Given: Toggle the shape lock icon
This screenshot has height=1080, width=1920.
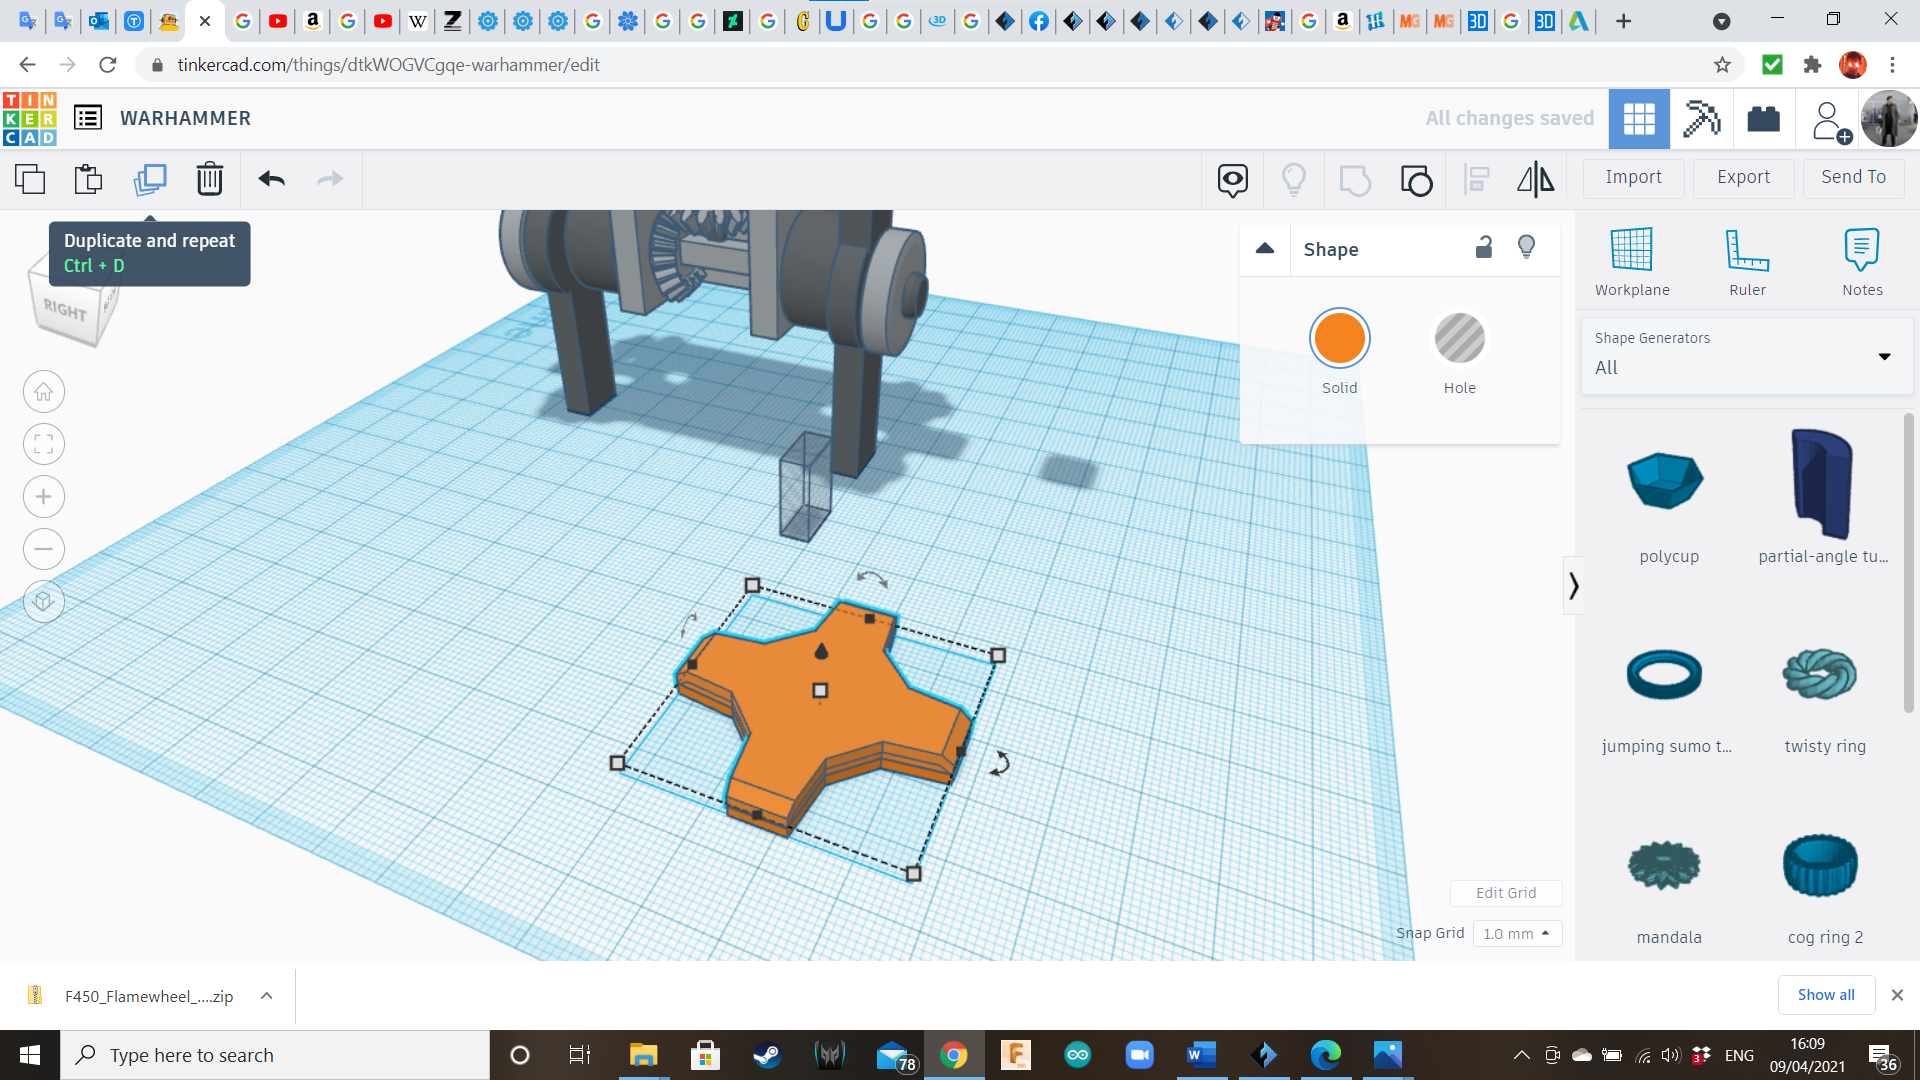Looking at the screenshot, I should pos(1483,248).
